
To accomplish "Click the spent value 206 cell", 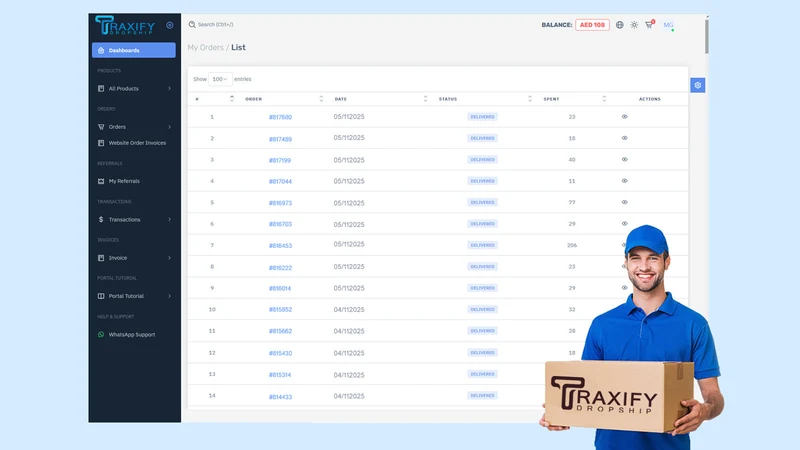I will 572,245.
